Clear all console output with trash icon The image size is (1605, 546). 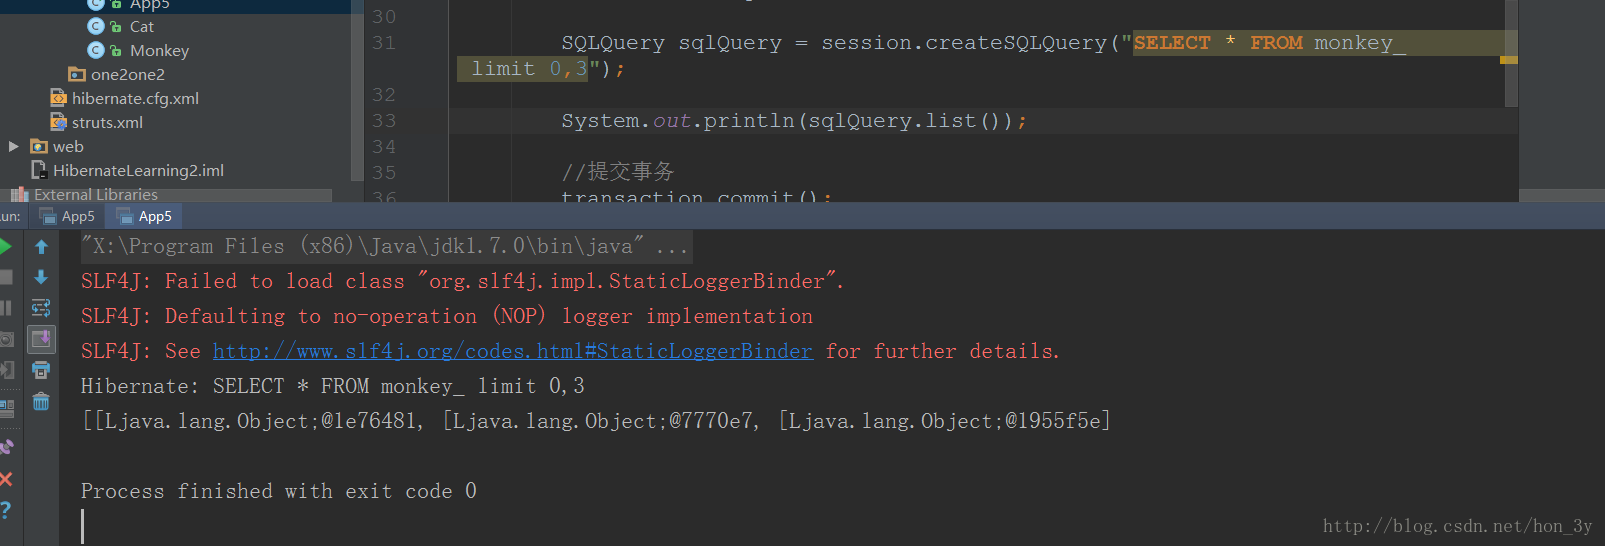[41, 401]
